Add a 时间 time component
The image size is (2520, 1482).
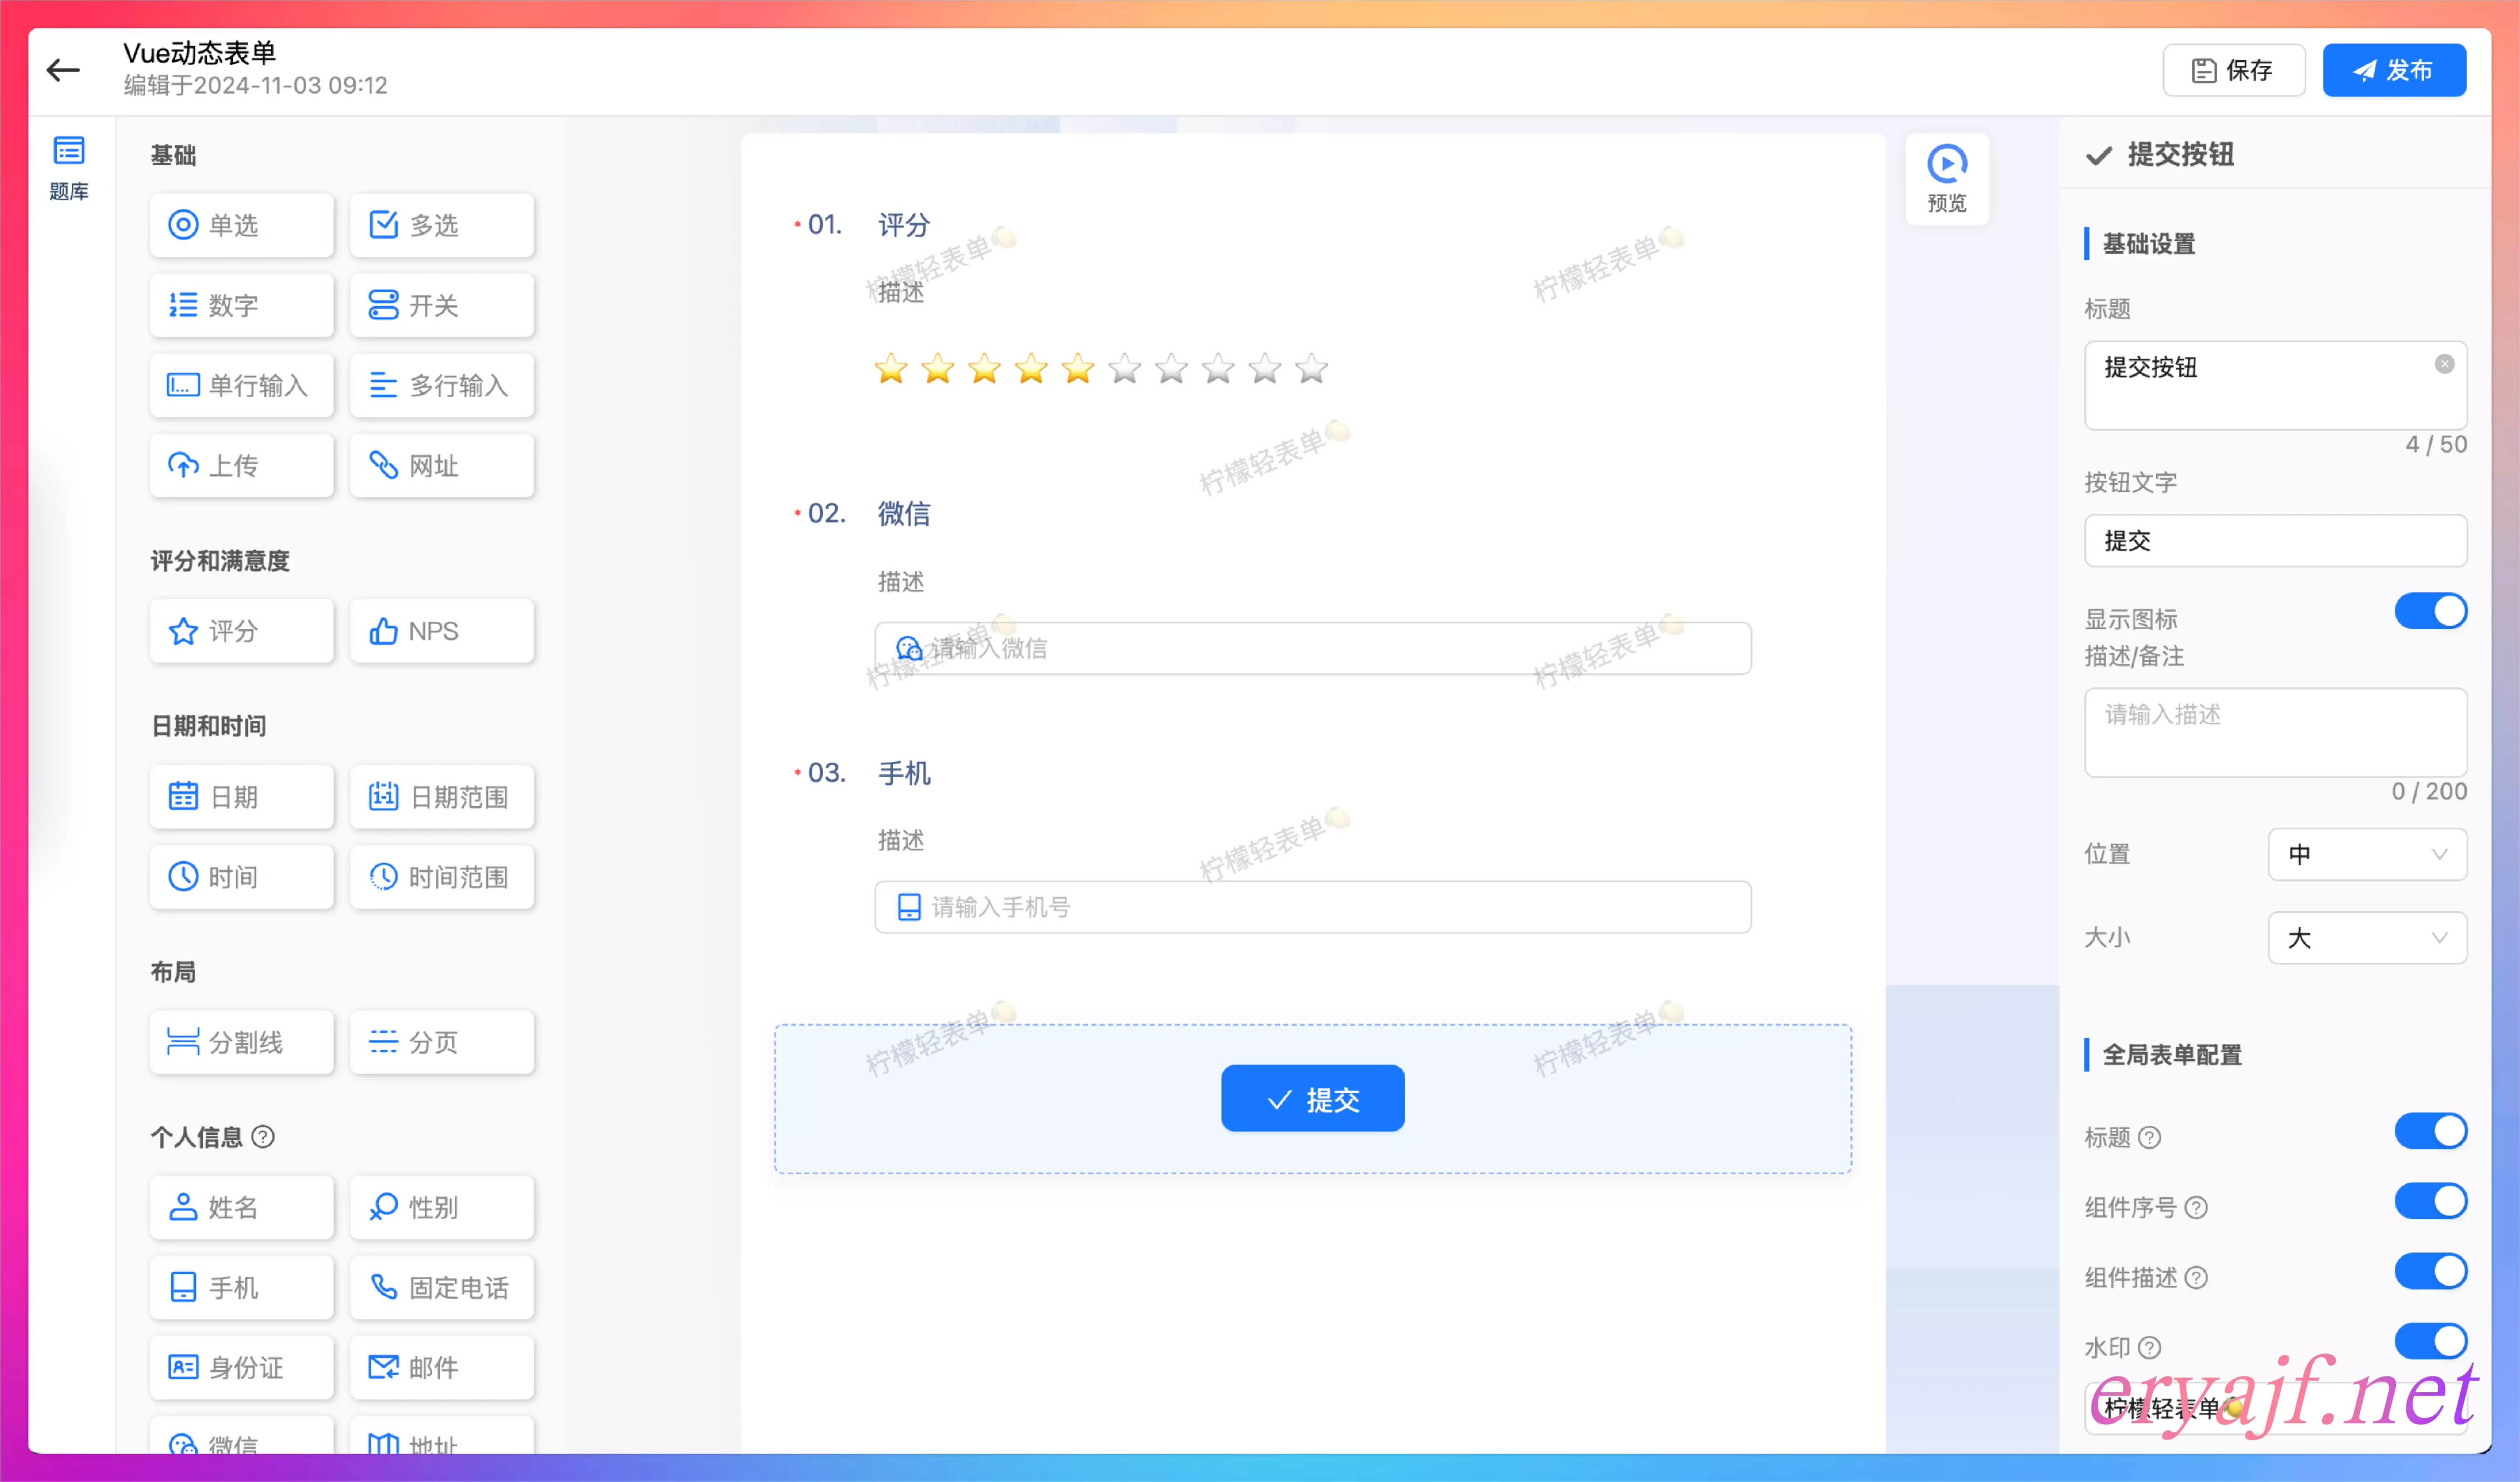pyautogui.click(x=242, y=877)
